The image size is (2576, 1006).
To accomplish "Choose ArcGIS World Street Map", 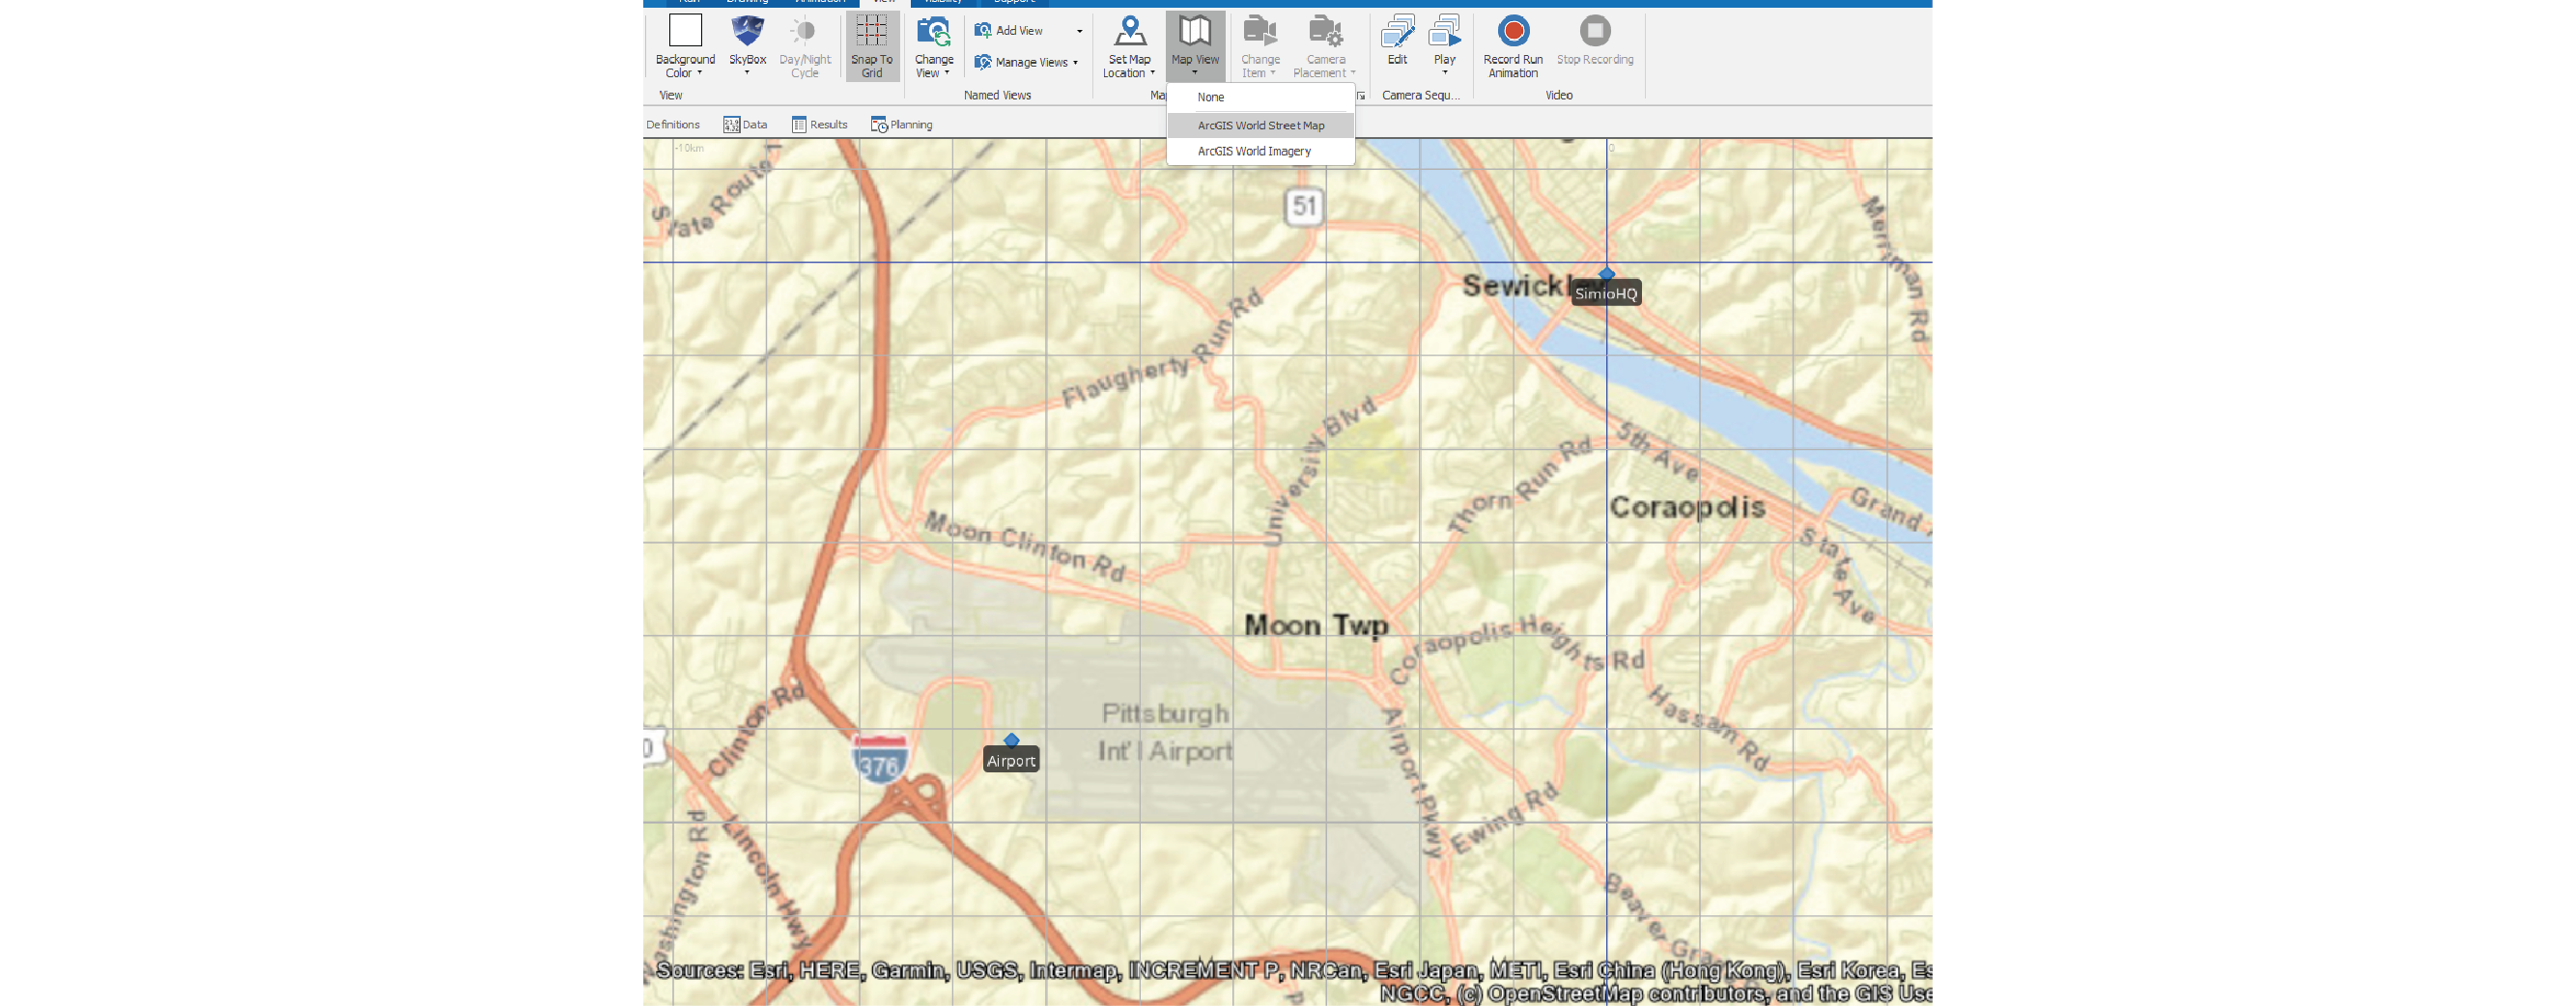I will click(x=1260, y=125).
